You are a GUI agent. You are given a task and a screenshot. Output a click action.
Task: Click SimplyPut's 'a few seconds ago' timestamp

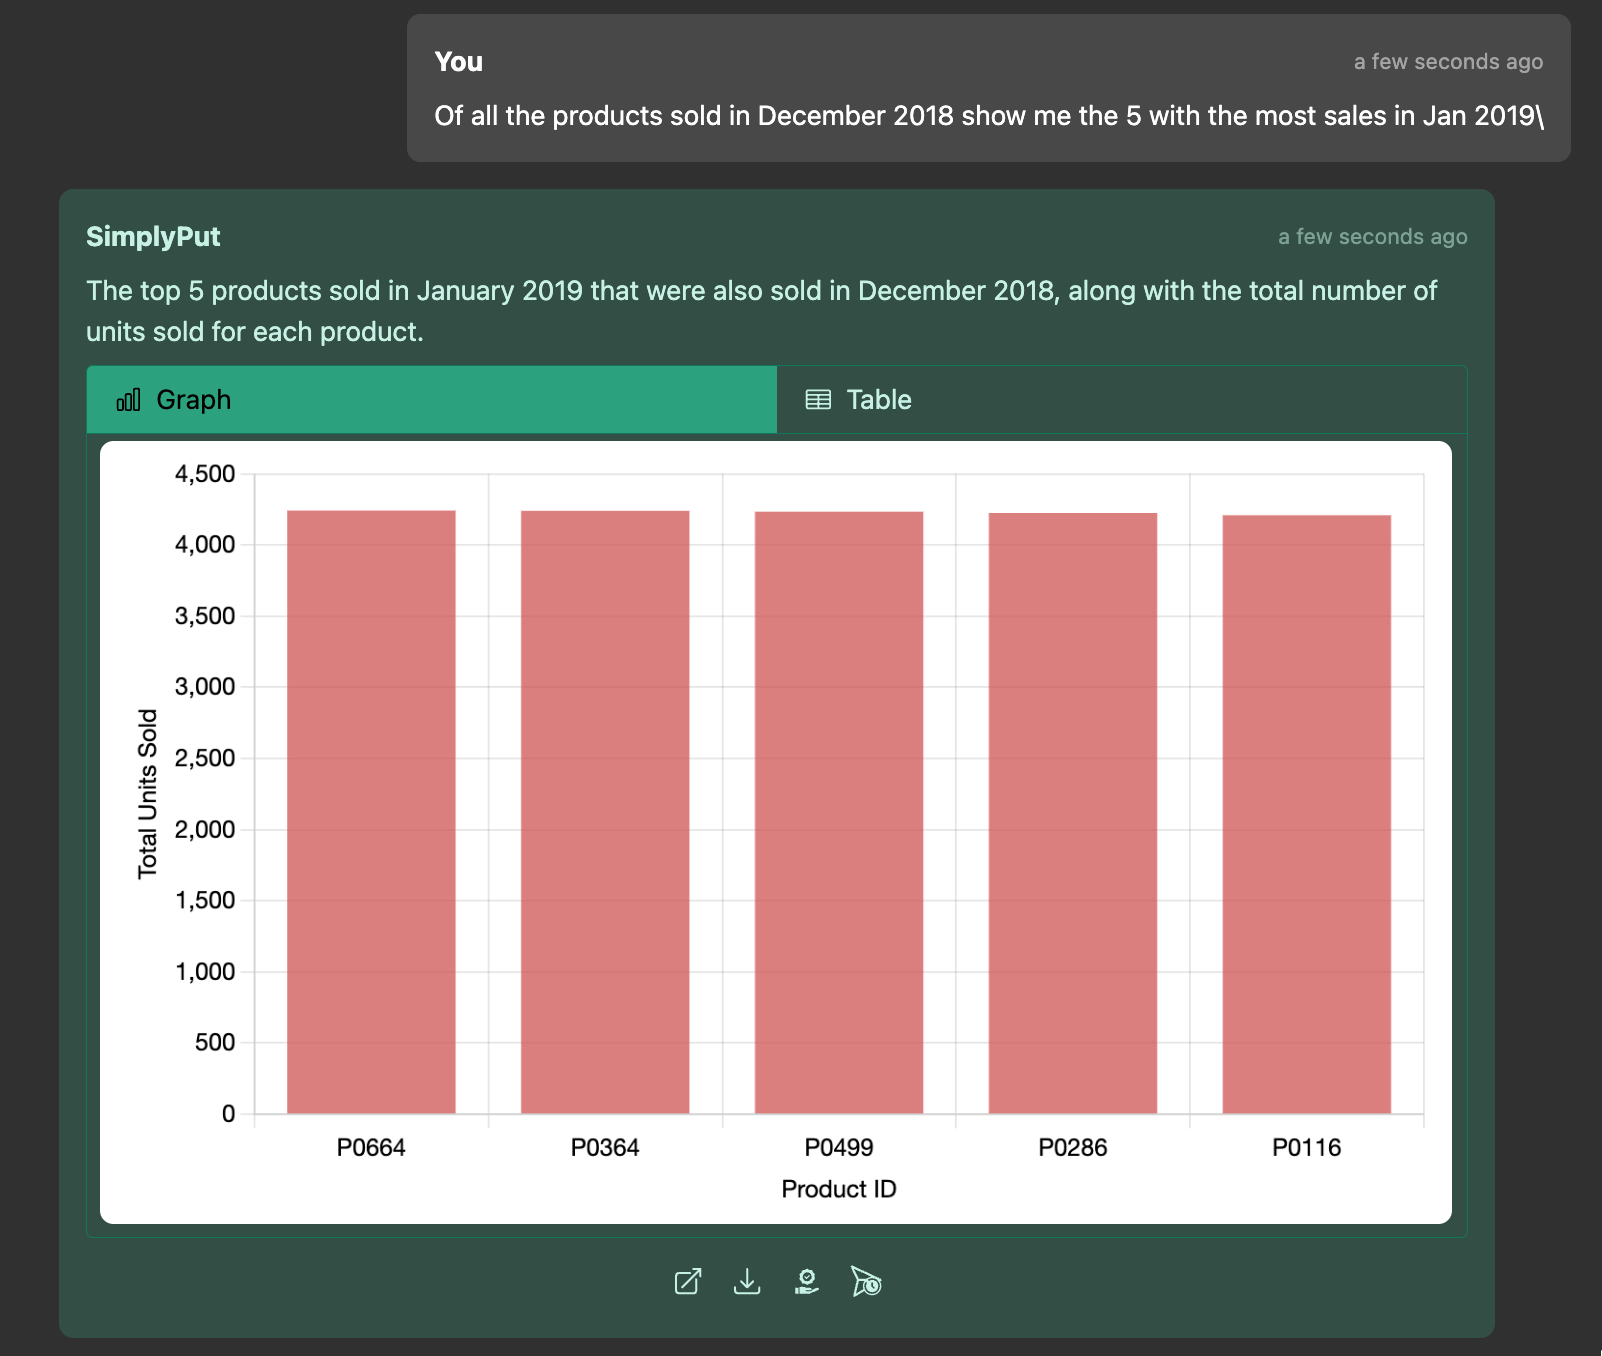tap(1373, 237)
